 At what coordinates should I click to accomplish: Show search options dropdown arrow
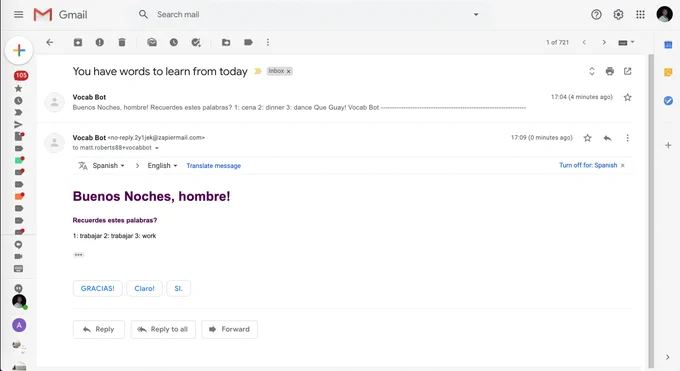476,14
